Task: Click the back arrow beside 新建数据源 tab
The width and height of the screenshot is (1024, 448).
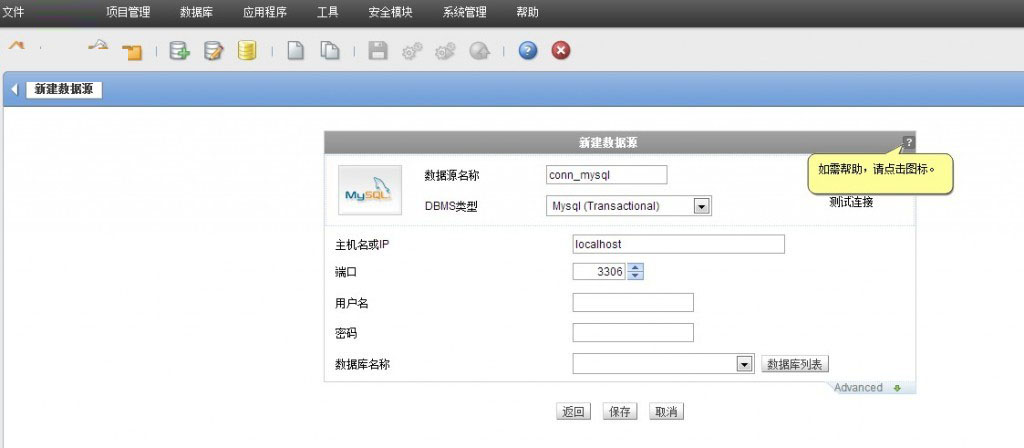Action: 15,90
